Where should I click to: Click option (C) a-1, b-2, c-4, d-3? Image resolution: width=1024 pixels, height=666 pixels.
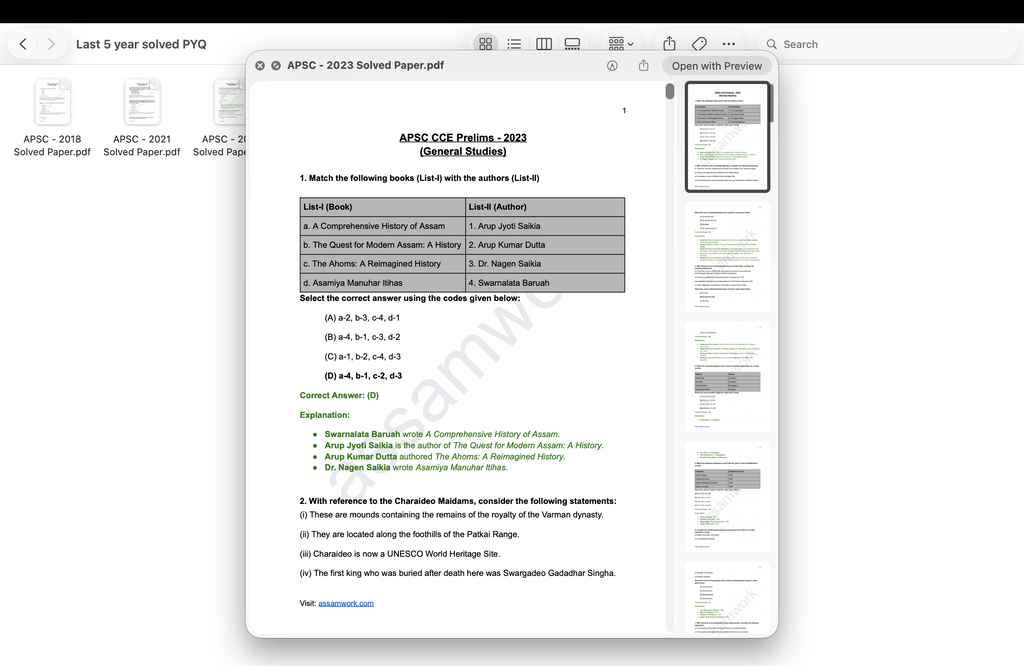[362, 357]
